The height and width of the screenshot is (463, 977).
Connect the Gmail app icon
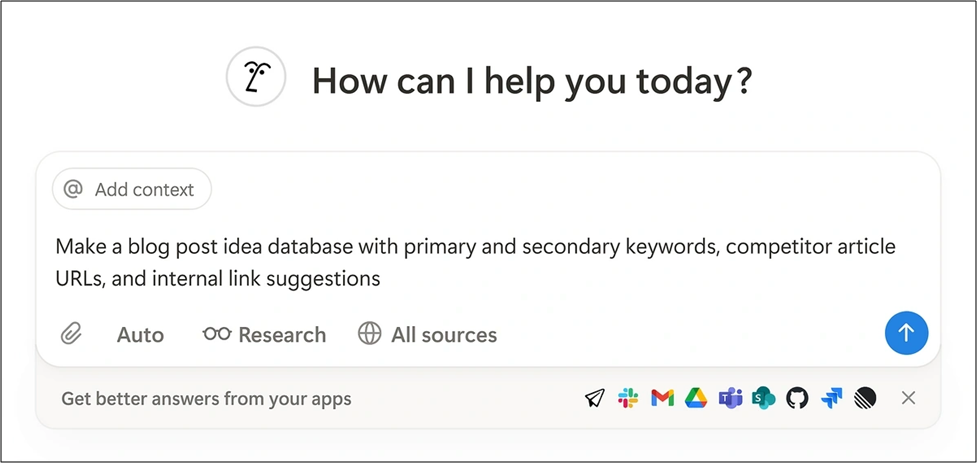click(x=662, y=399)
